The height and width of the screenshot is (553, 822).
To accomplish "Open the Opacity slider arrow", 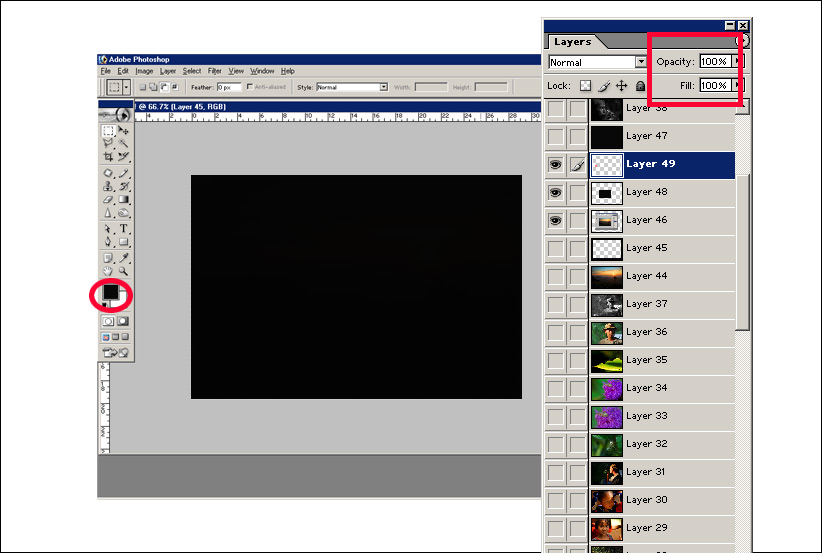I will coord(738,62).
